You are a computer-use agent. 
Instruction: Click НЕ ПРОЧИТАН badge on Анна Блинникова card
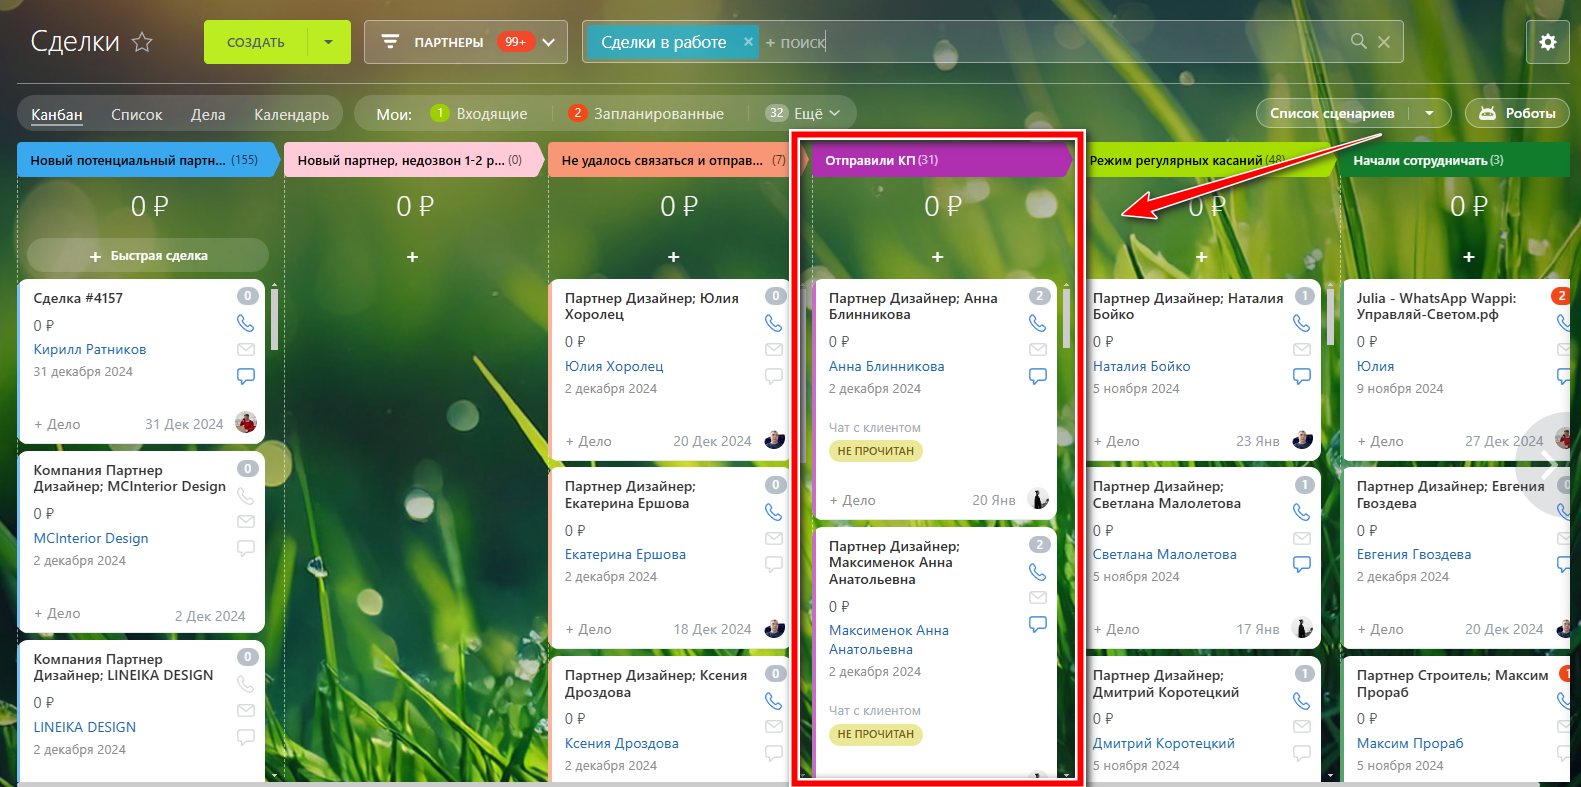876,451
